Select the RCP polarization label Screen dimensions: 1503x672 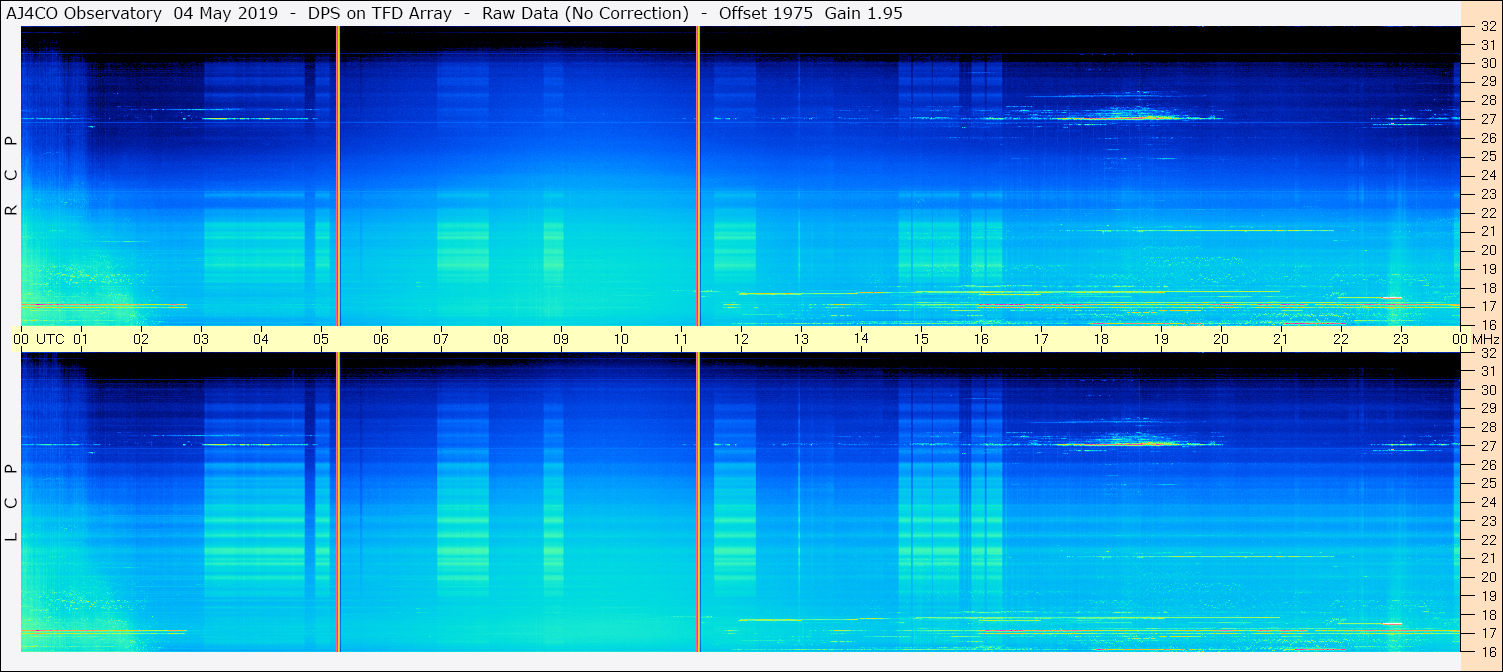(x=12, y=176)
